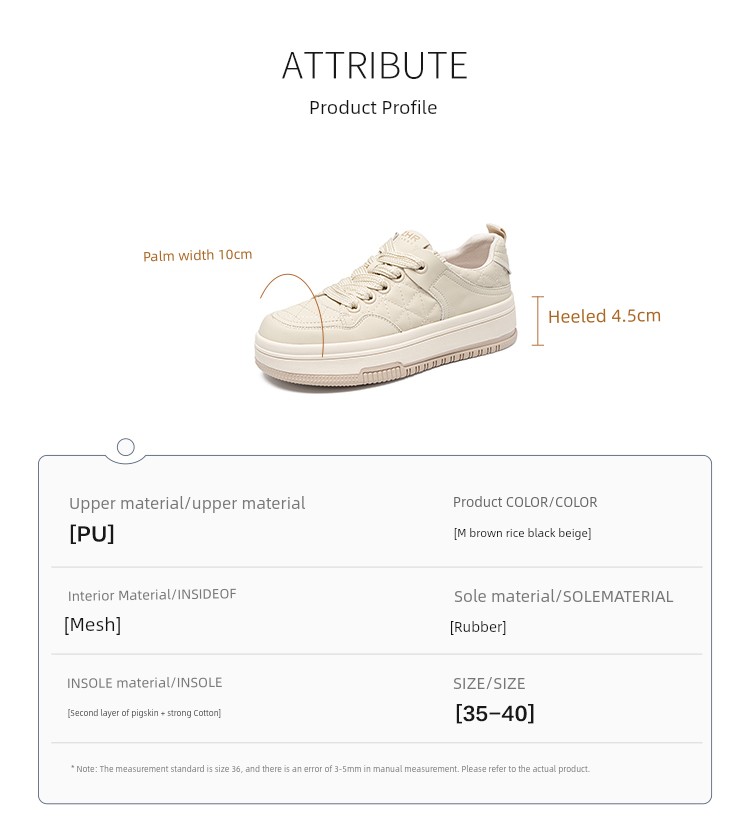Viewport: 750px width, 837px height.
Task: Click the INSOLE material/INSOLE label
Action: point(145,683)
